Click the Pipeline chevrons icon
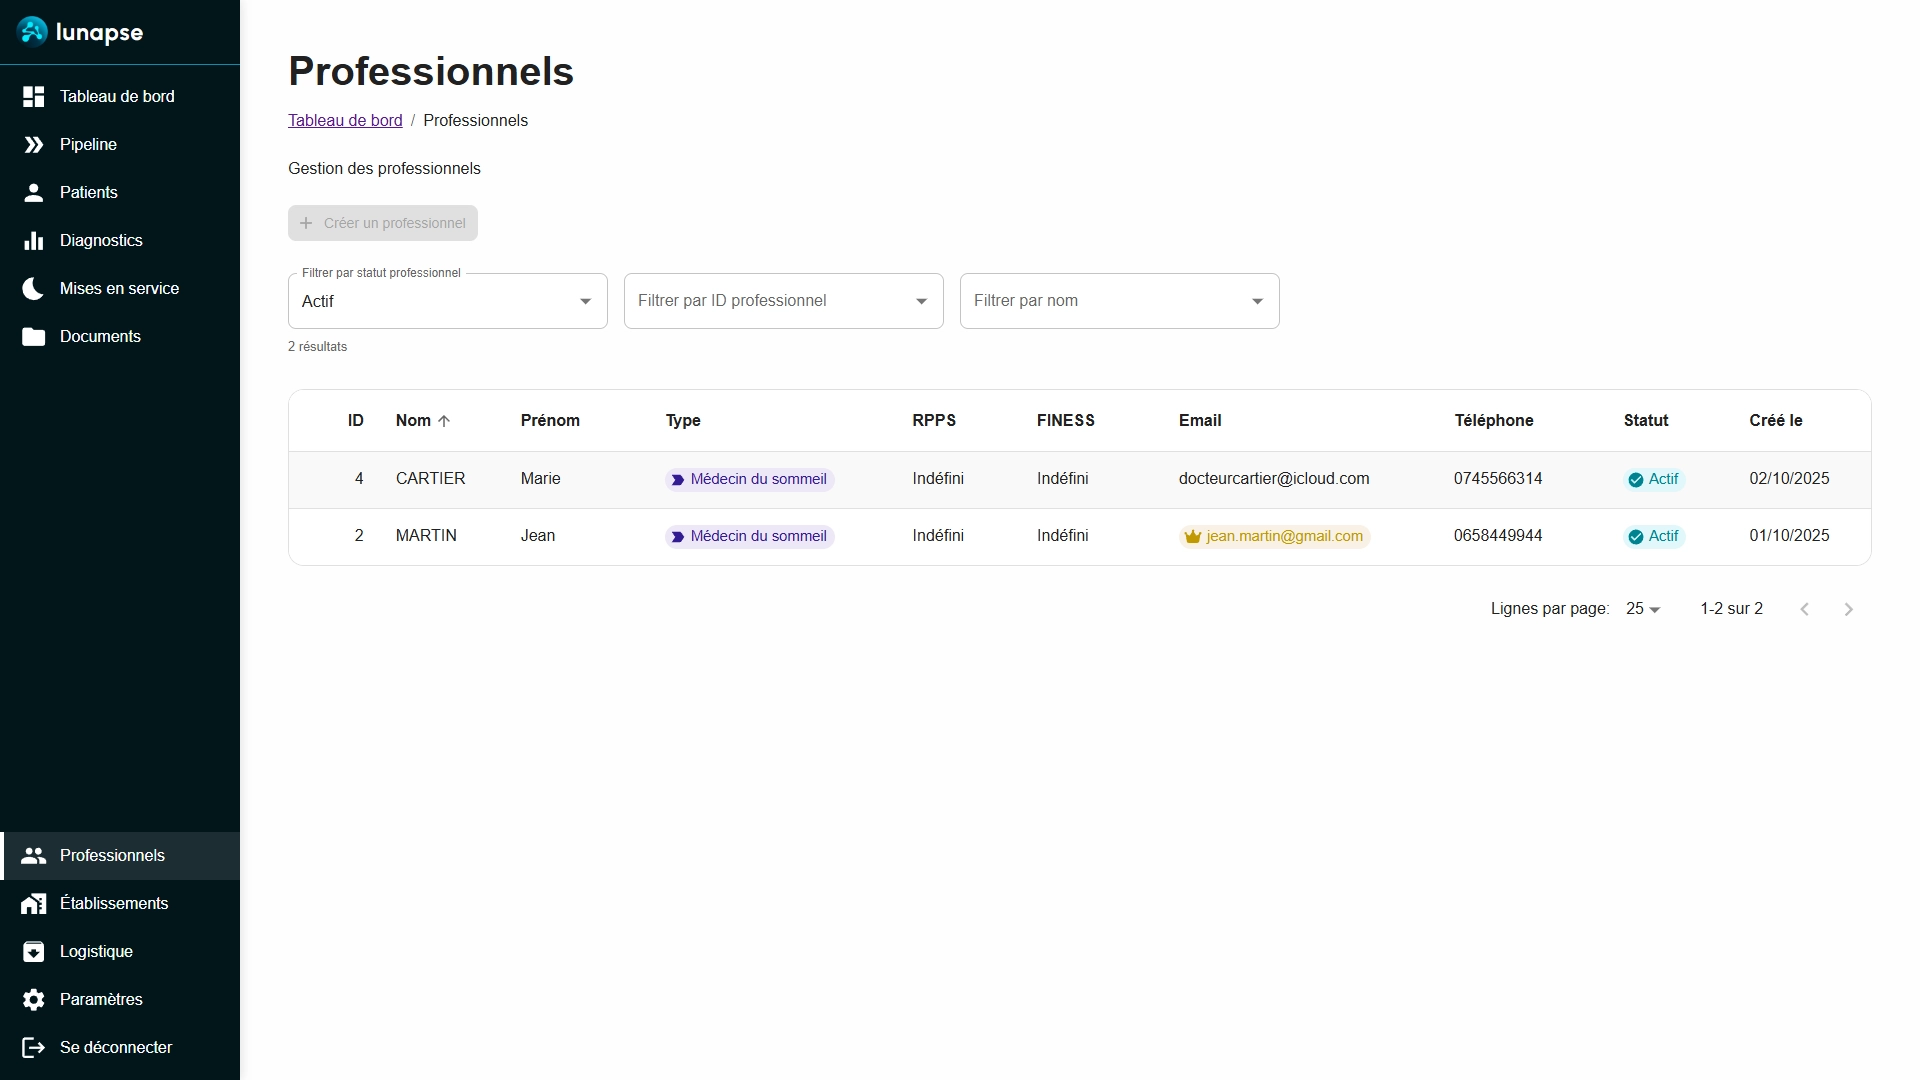 tap(33, 144)
